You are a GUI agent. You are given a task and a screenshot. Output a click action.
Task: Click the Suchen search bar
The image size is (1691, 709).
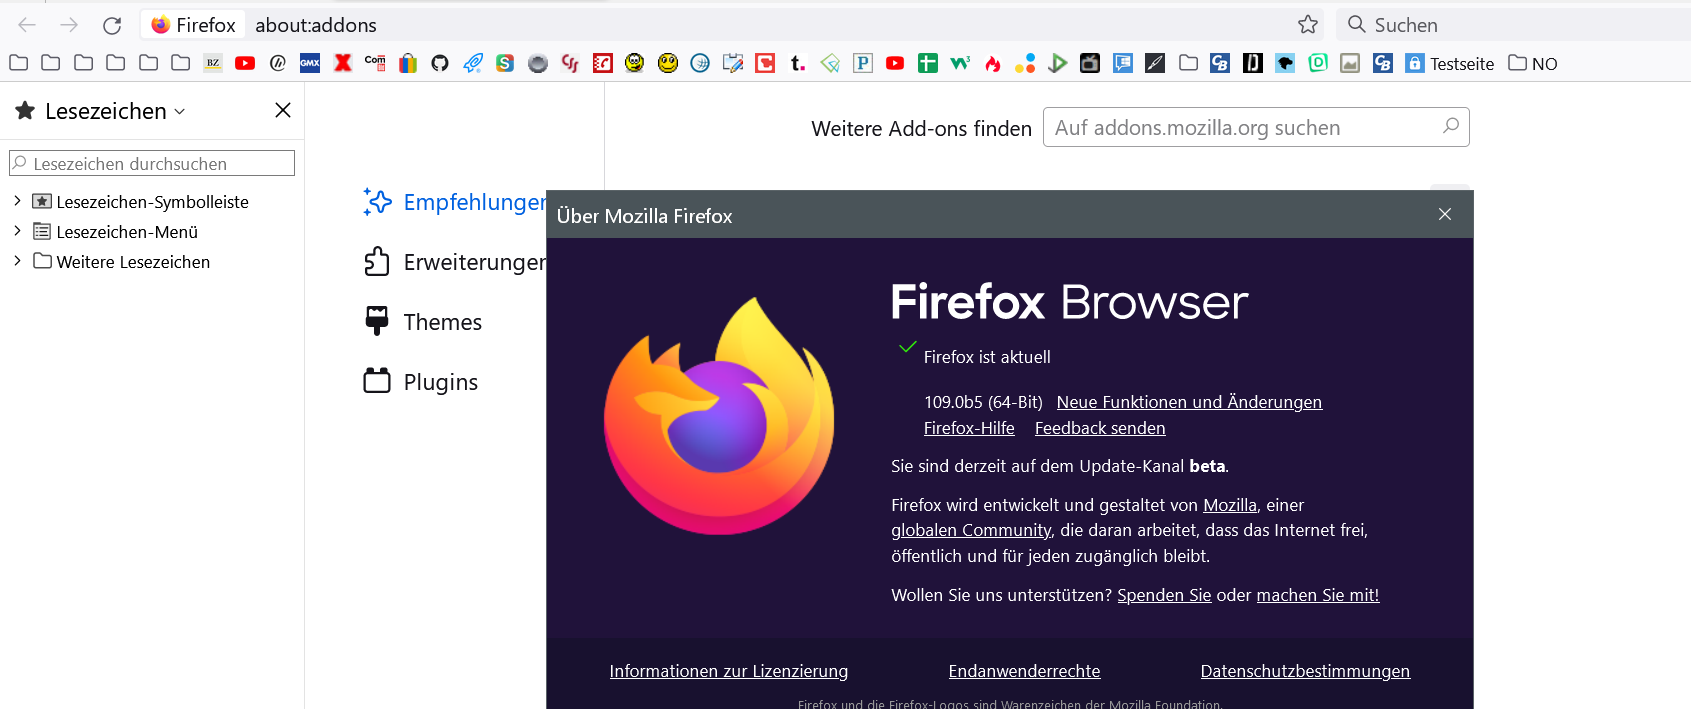point(1513,25)
